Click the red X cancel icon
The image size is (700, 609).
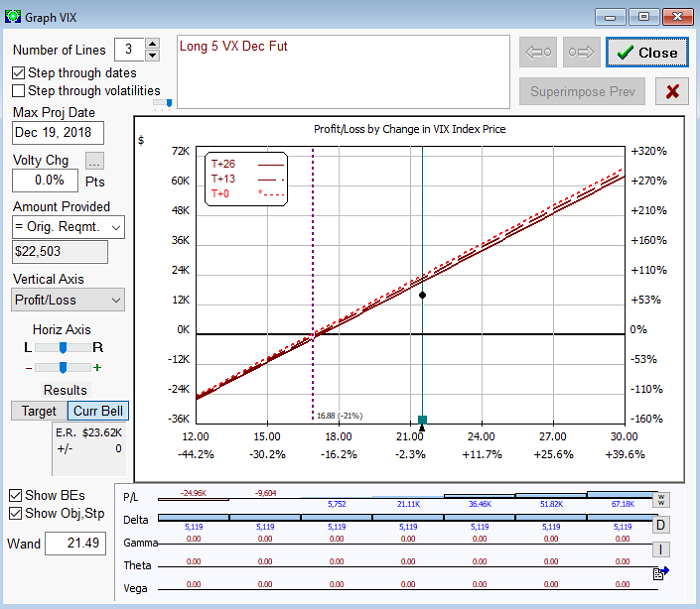[x=672, y=92]
